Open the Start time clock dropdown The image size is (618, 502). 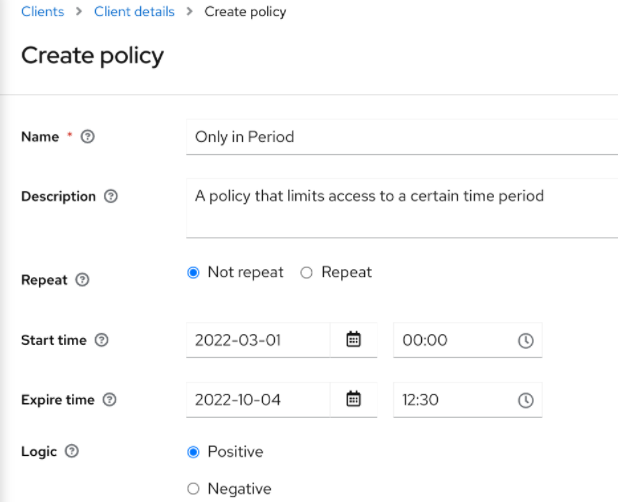click(x=525, y=341)
